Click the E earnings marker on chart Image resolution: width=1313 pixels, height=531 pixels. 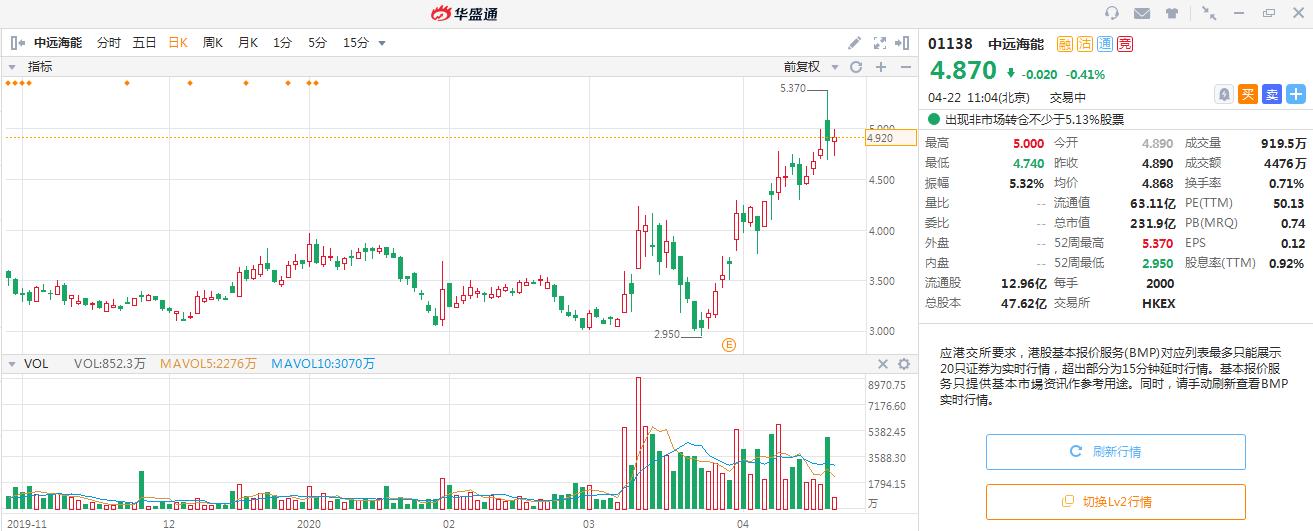729,345
